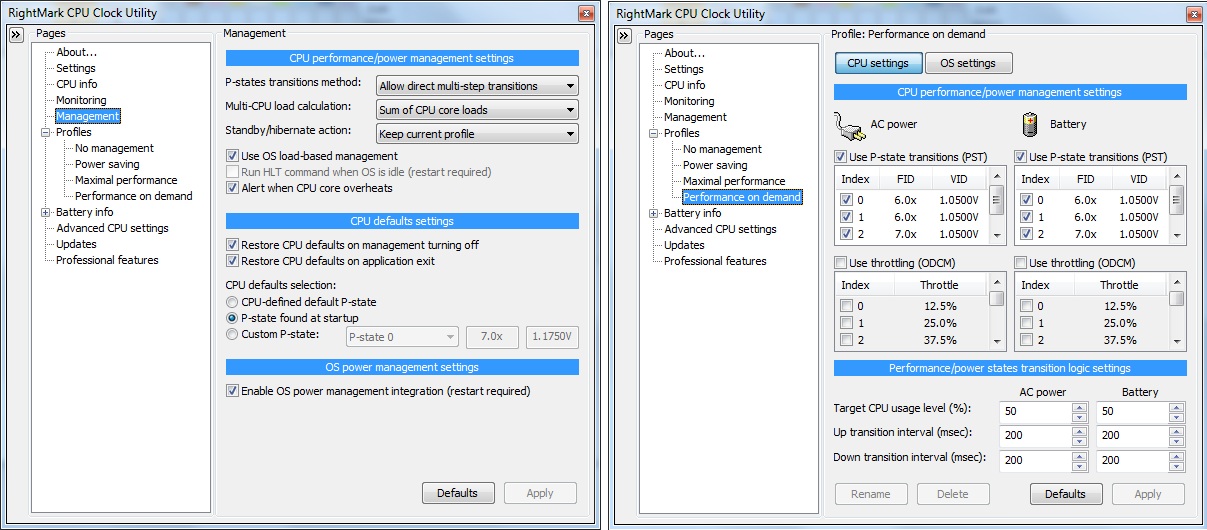This screenshot has height=530, width=1207.
Task: Click VID column header in Battery list
Action: coord(1139,179)
